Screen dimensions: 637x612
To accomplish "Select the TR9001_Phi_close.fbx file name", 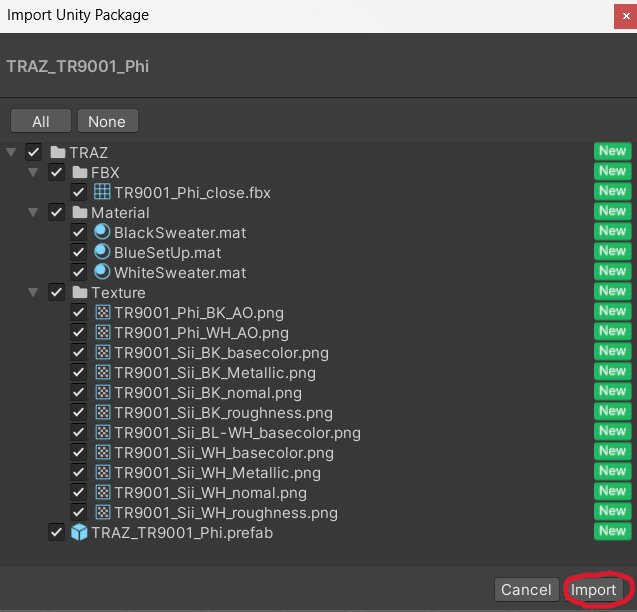I will (x=192, y=193).
